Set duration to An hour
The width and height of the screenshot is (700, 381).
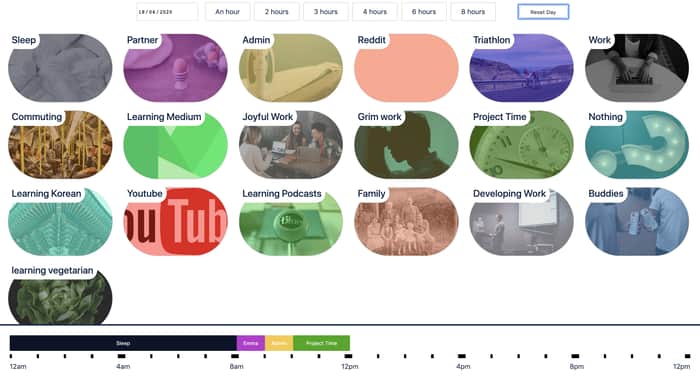tap(228, 12)
